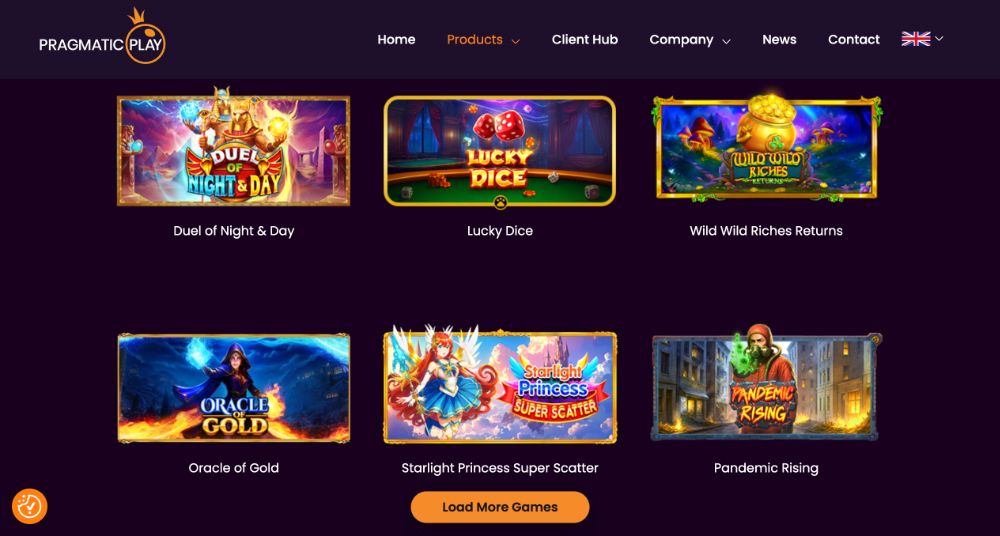1000x536 pixels.
Task: Open the Oracle of Gold thumbnail
Action: [x=233, y=388]
